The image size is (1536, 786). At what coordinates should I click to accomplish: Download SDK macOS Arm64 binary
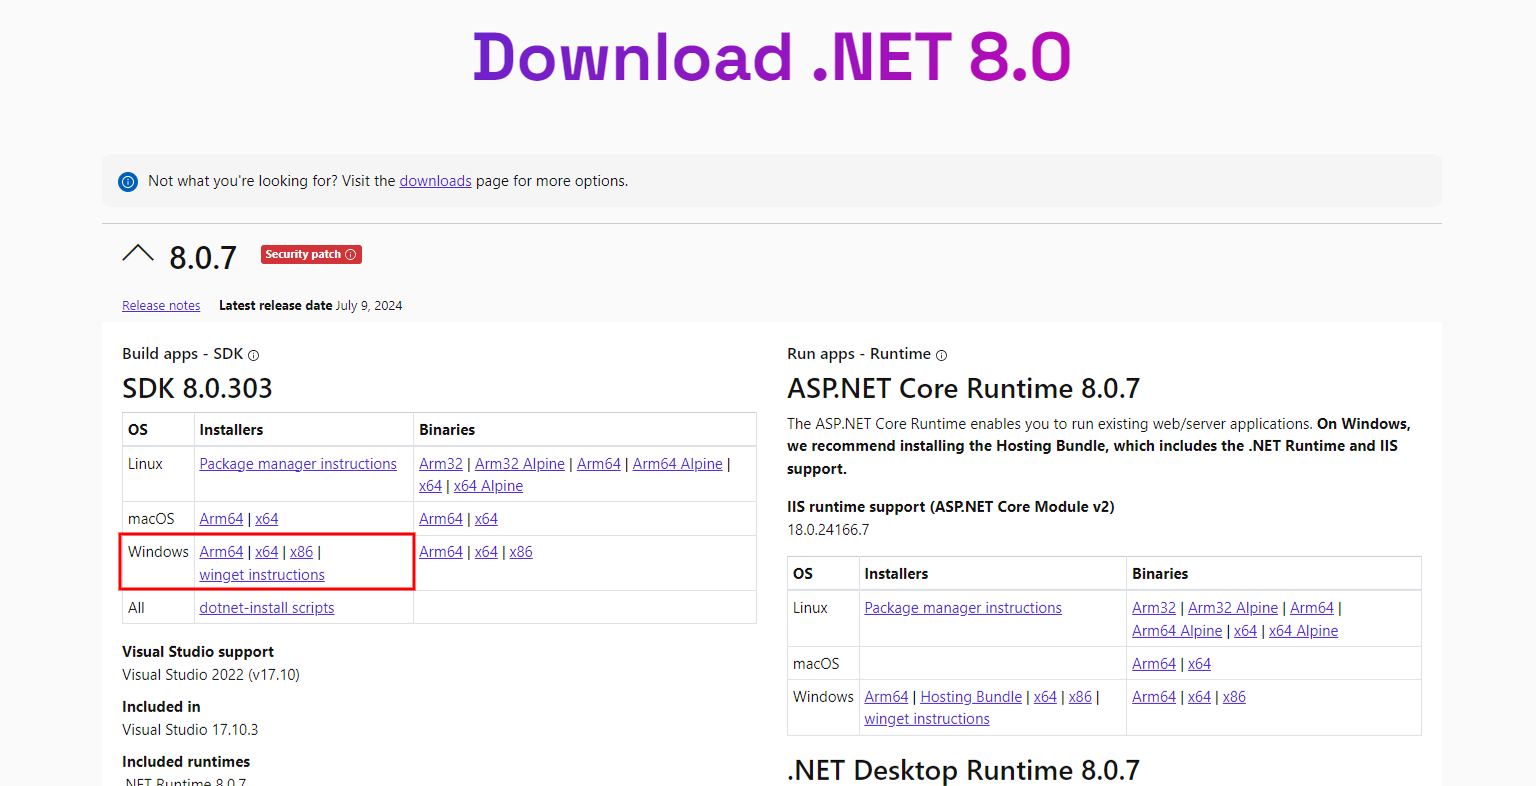click(441, 519)
